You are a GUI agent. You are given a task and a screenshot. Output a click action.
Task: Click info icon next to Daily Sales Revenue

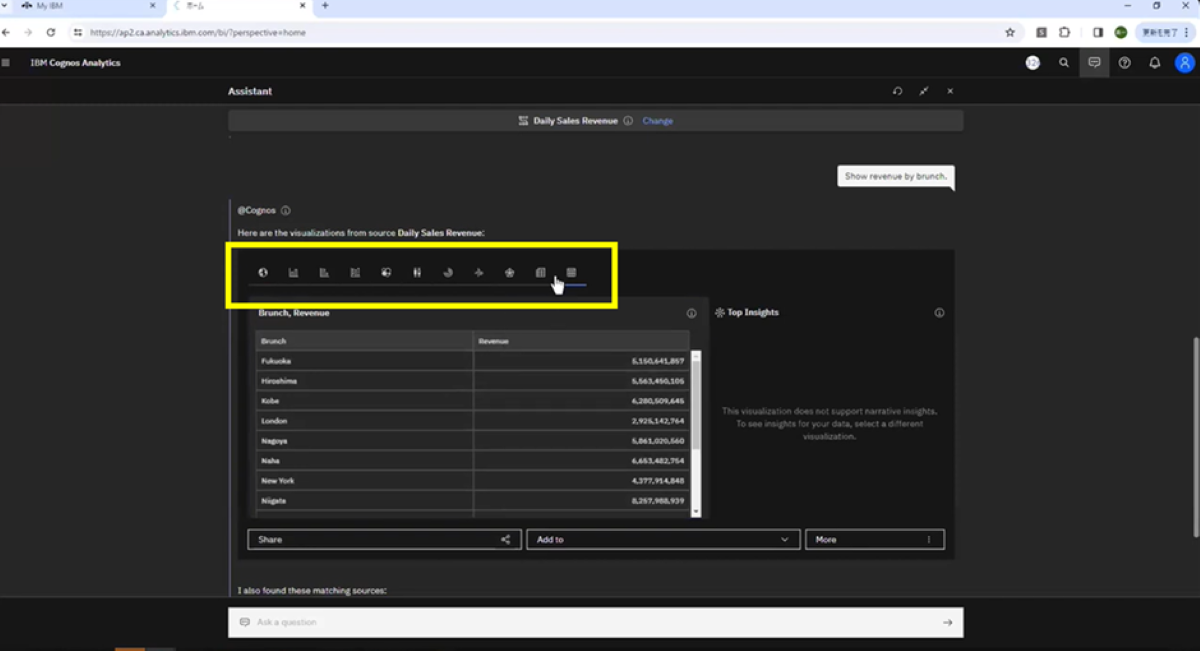click(x=628, y=121)
